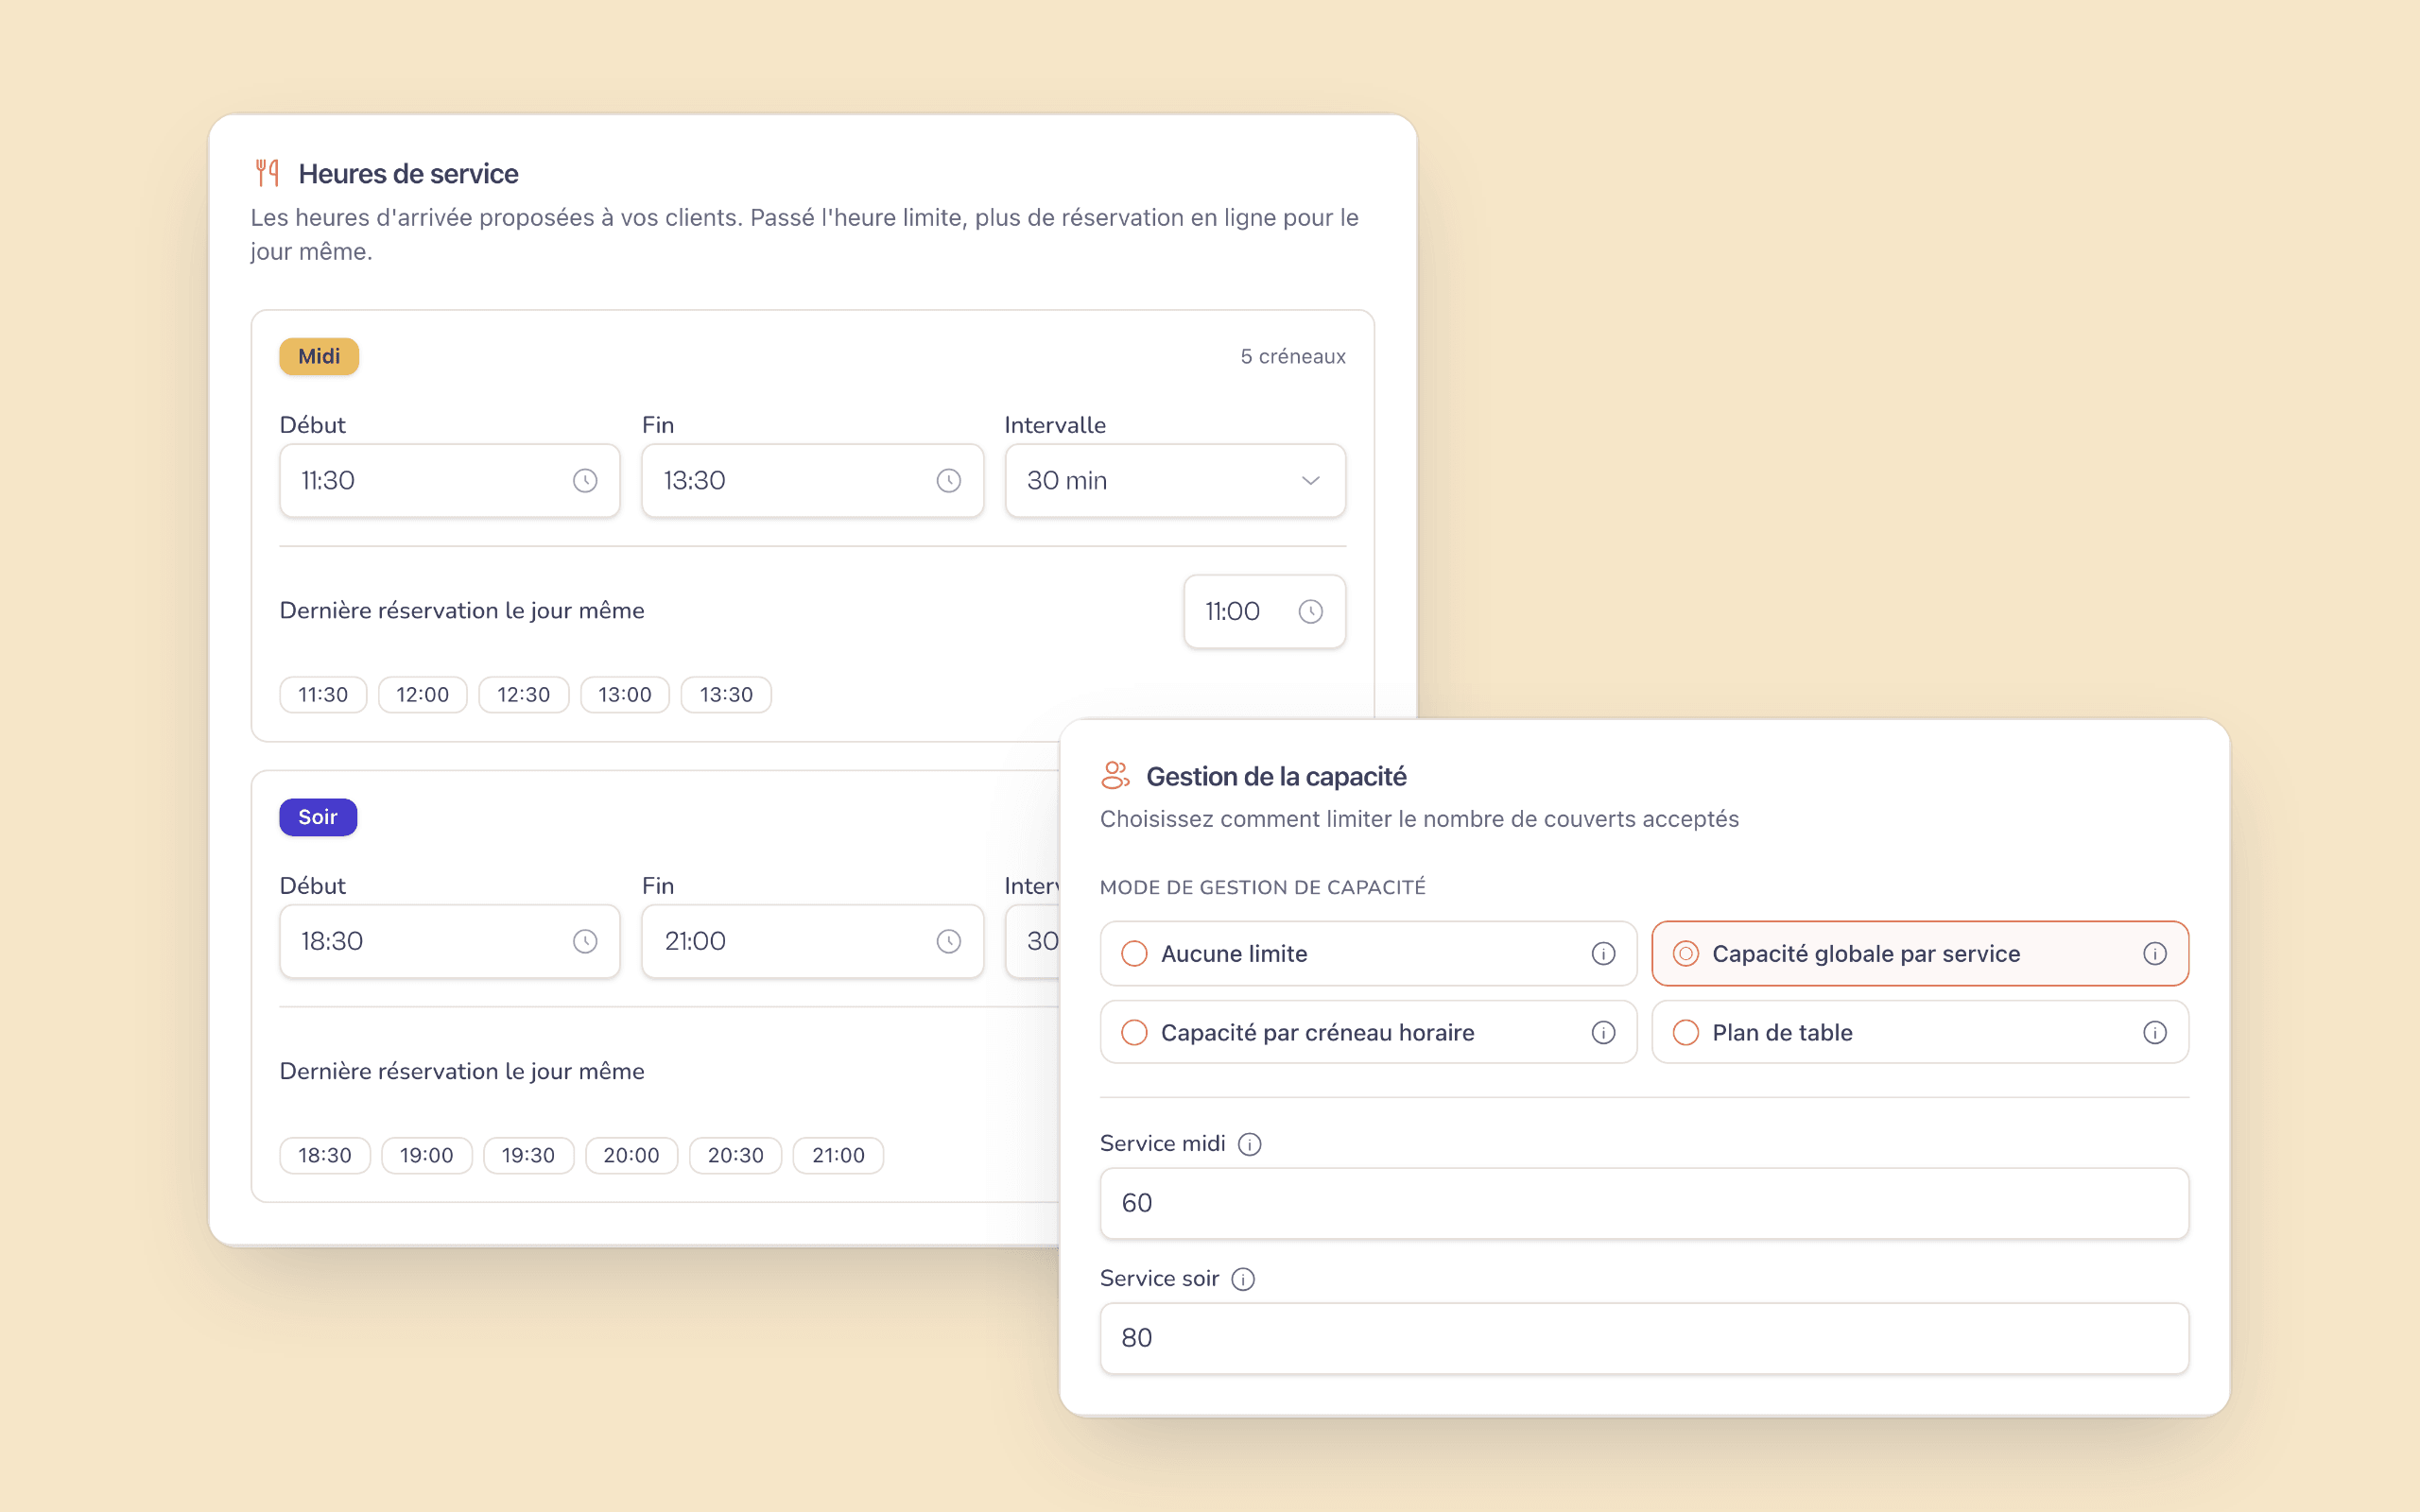The width and height of the screenshot is (2420, 1512).
Task: Show info for Aucune limite option
Action: pos(1603,954)
